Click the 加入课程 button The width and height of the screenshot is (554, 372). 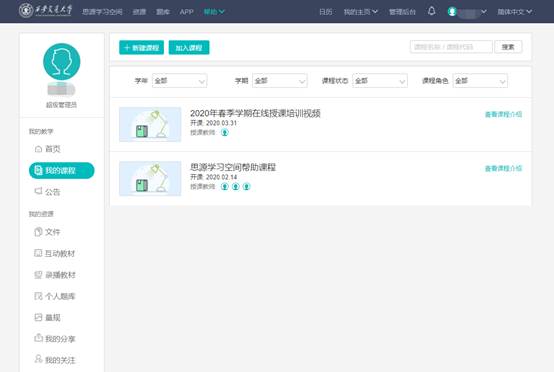[x=189, y=48]
